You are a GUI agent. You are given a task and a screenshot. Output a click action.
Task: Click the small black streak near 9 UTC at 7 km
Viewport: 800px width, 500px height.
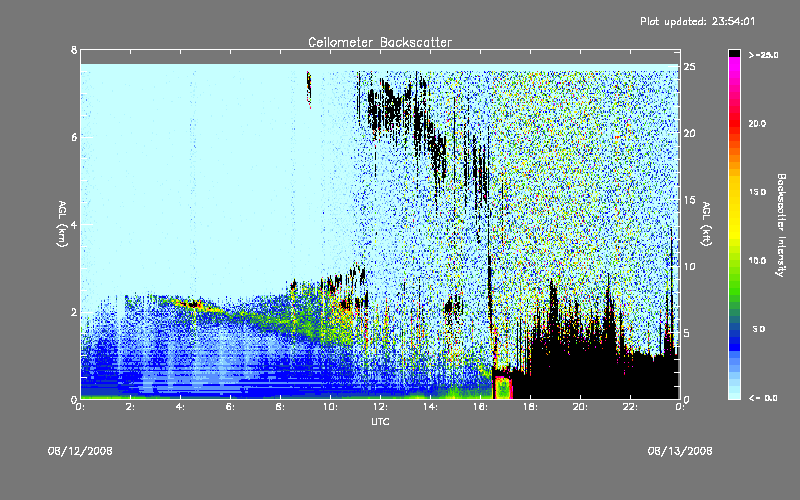[x=309, y=89]
